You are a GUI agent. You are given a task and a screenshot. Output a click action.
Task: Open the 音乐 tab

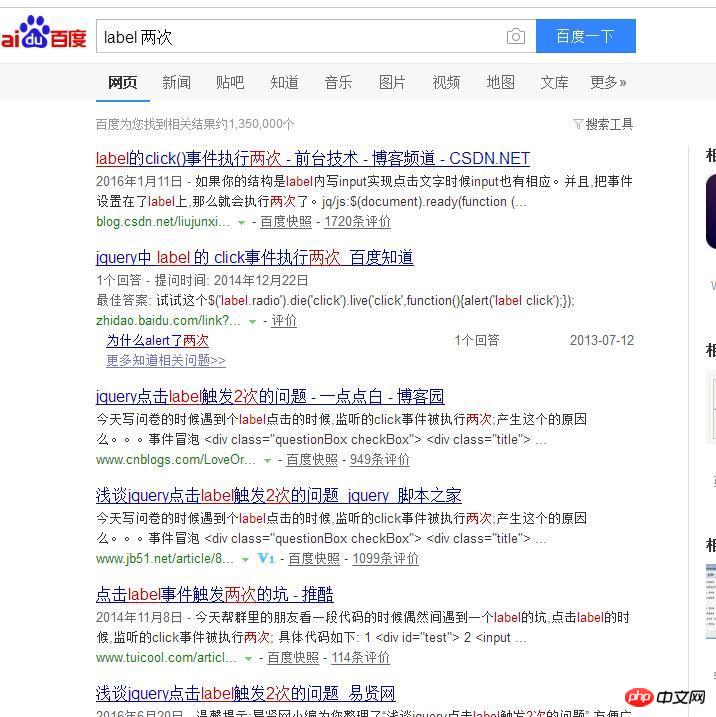tap(338, 82)
